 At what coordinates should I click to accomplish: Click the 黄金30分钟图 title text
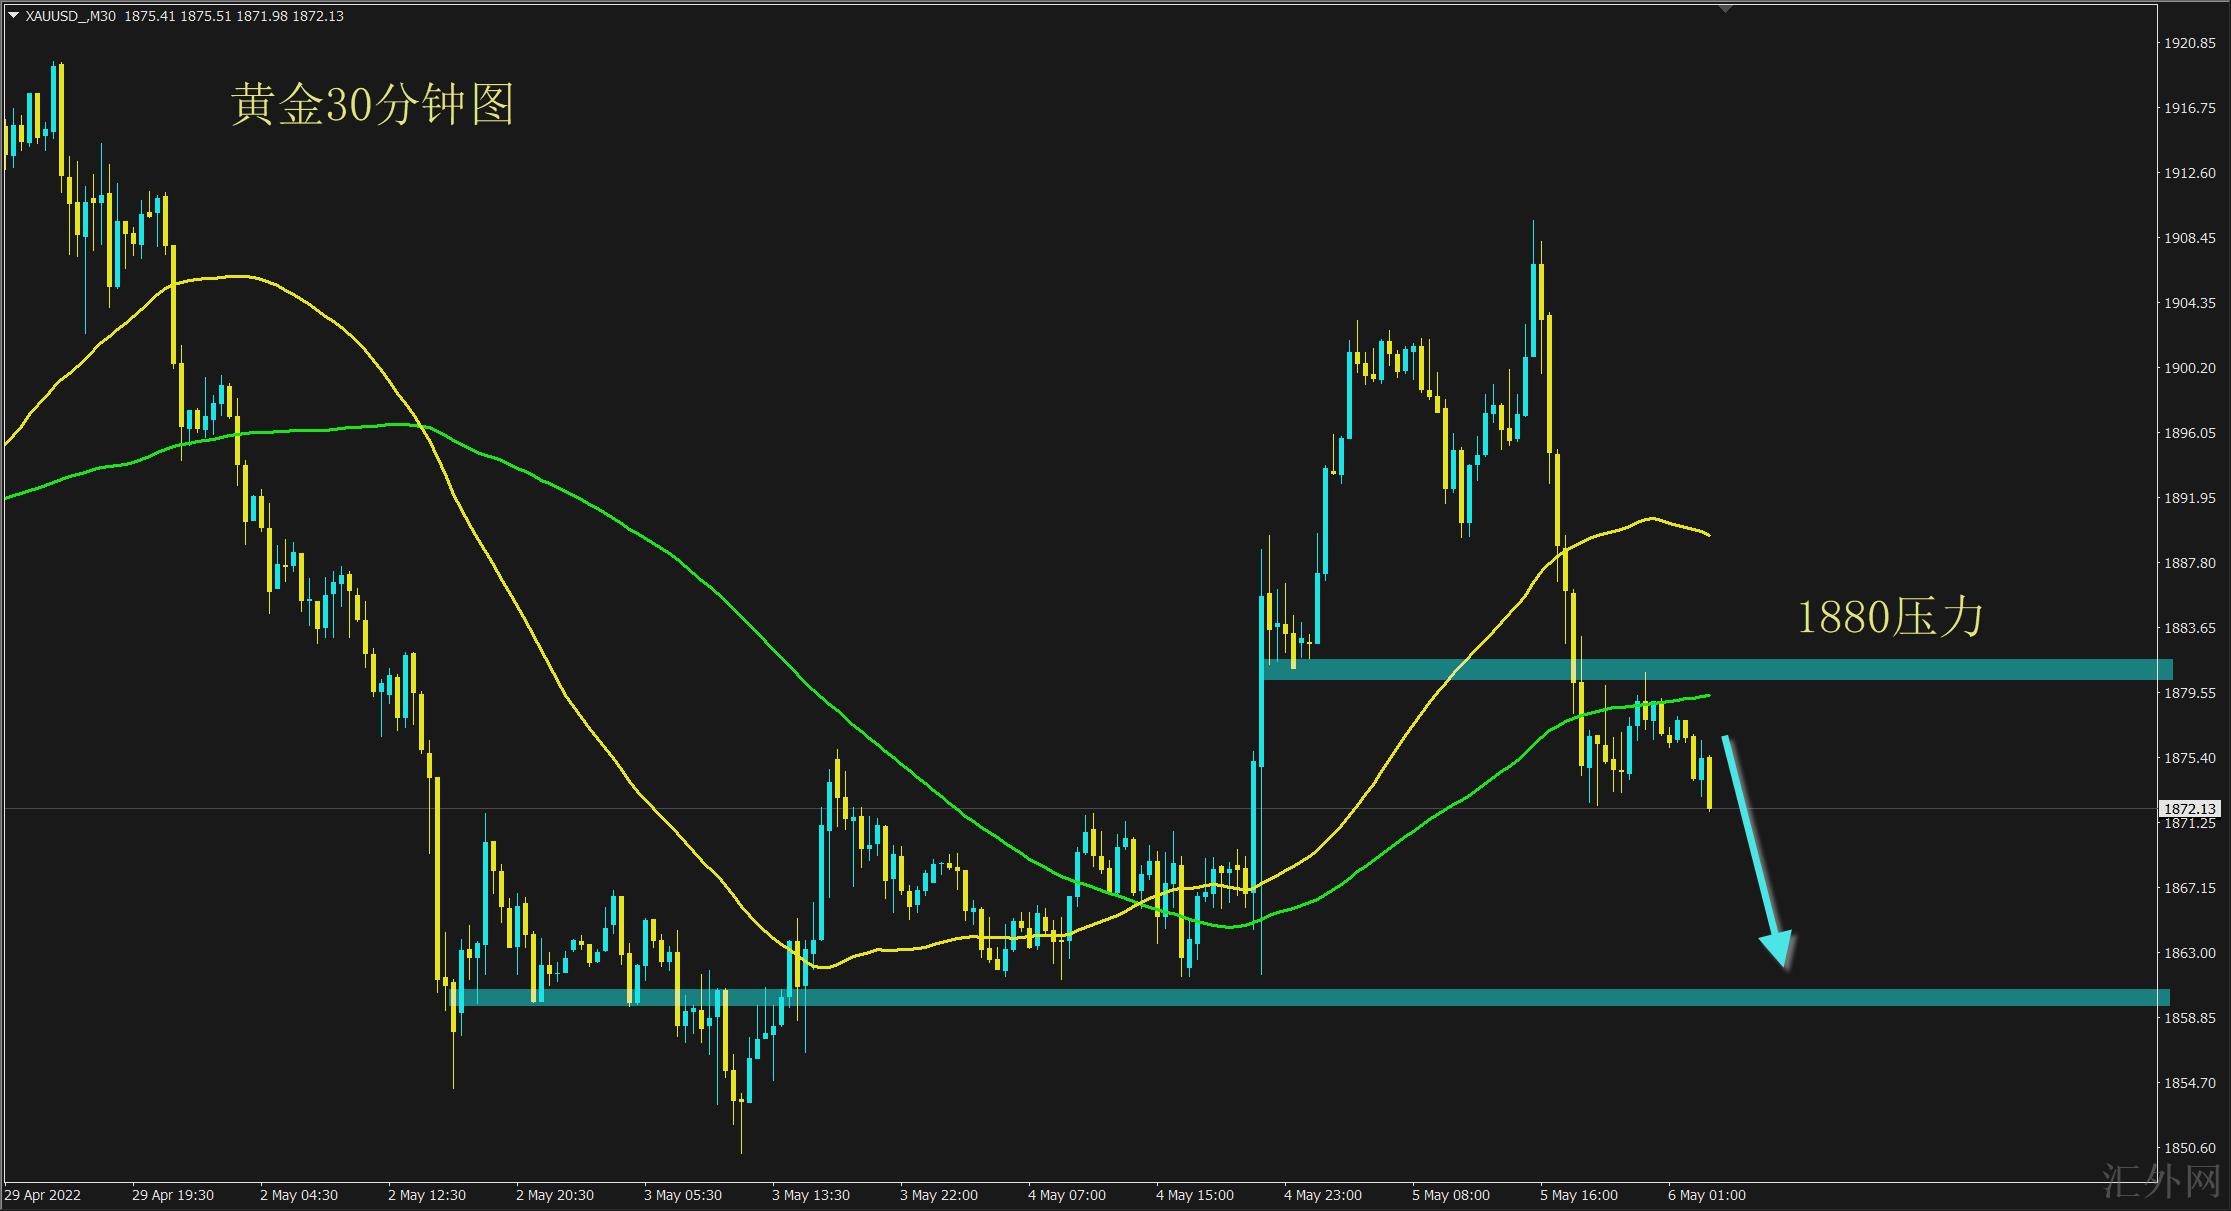tap(372, 105)
